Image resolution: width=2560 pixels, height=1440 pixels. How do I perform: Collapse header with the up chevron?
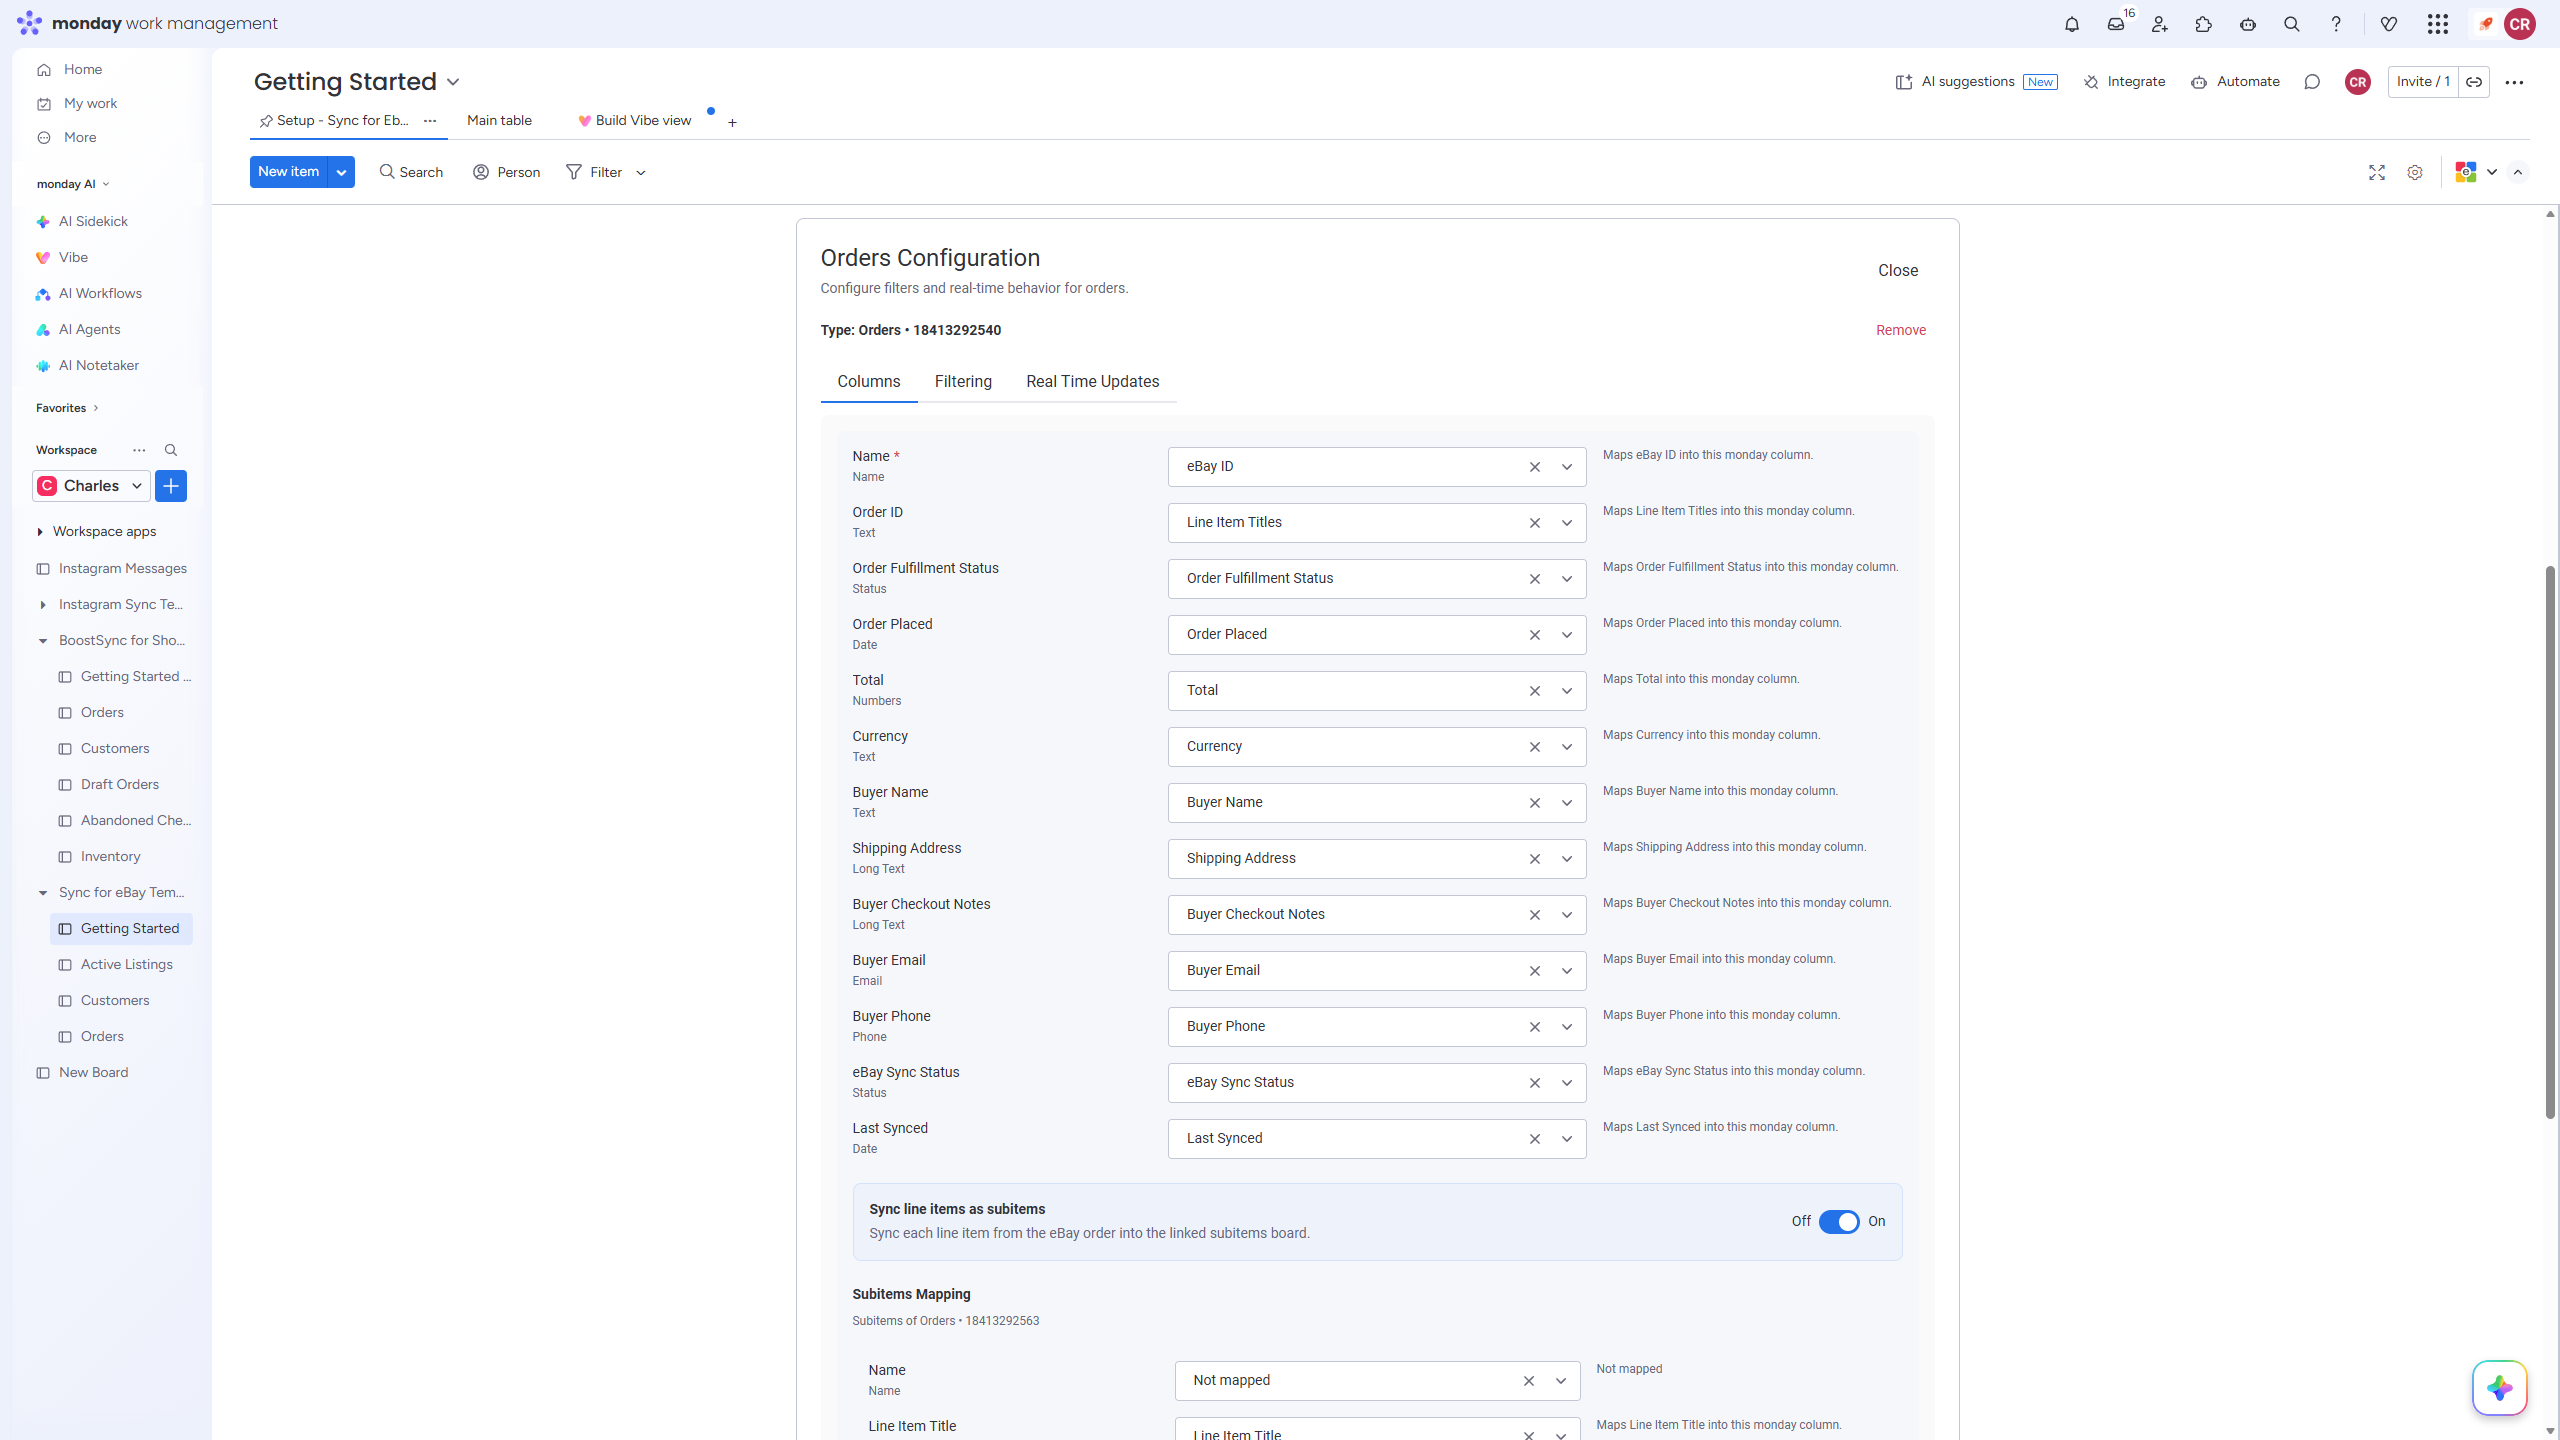pos(2518,173)
